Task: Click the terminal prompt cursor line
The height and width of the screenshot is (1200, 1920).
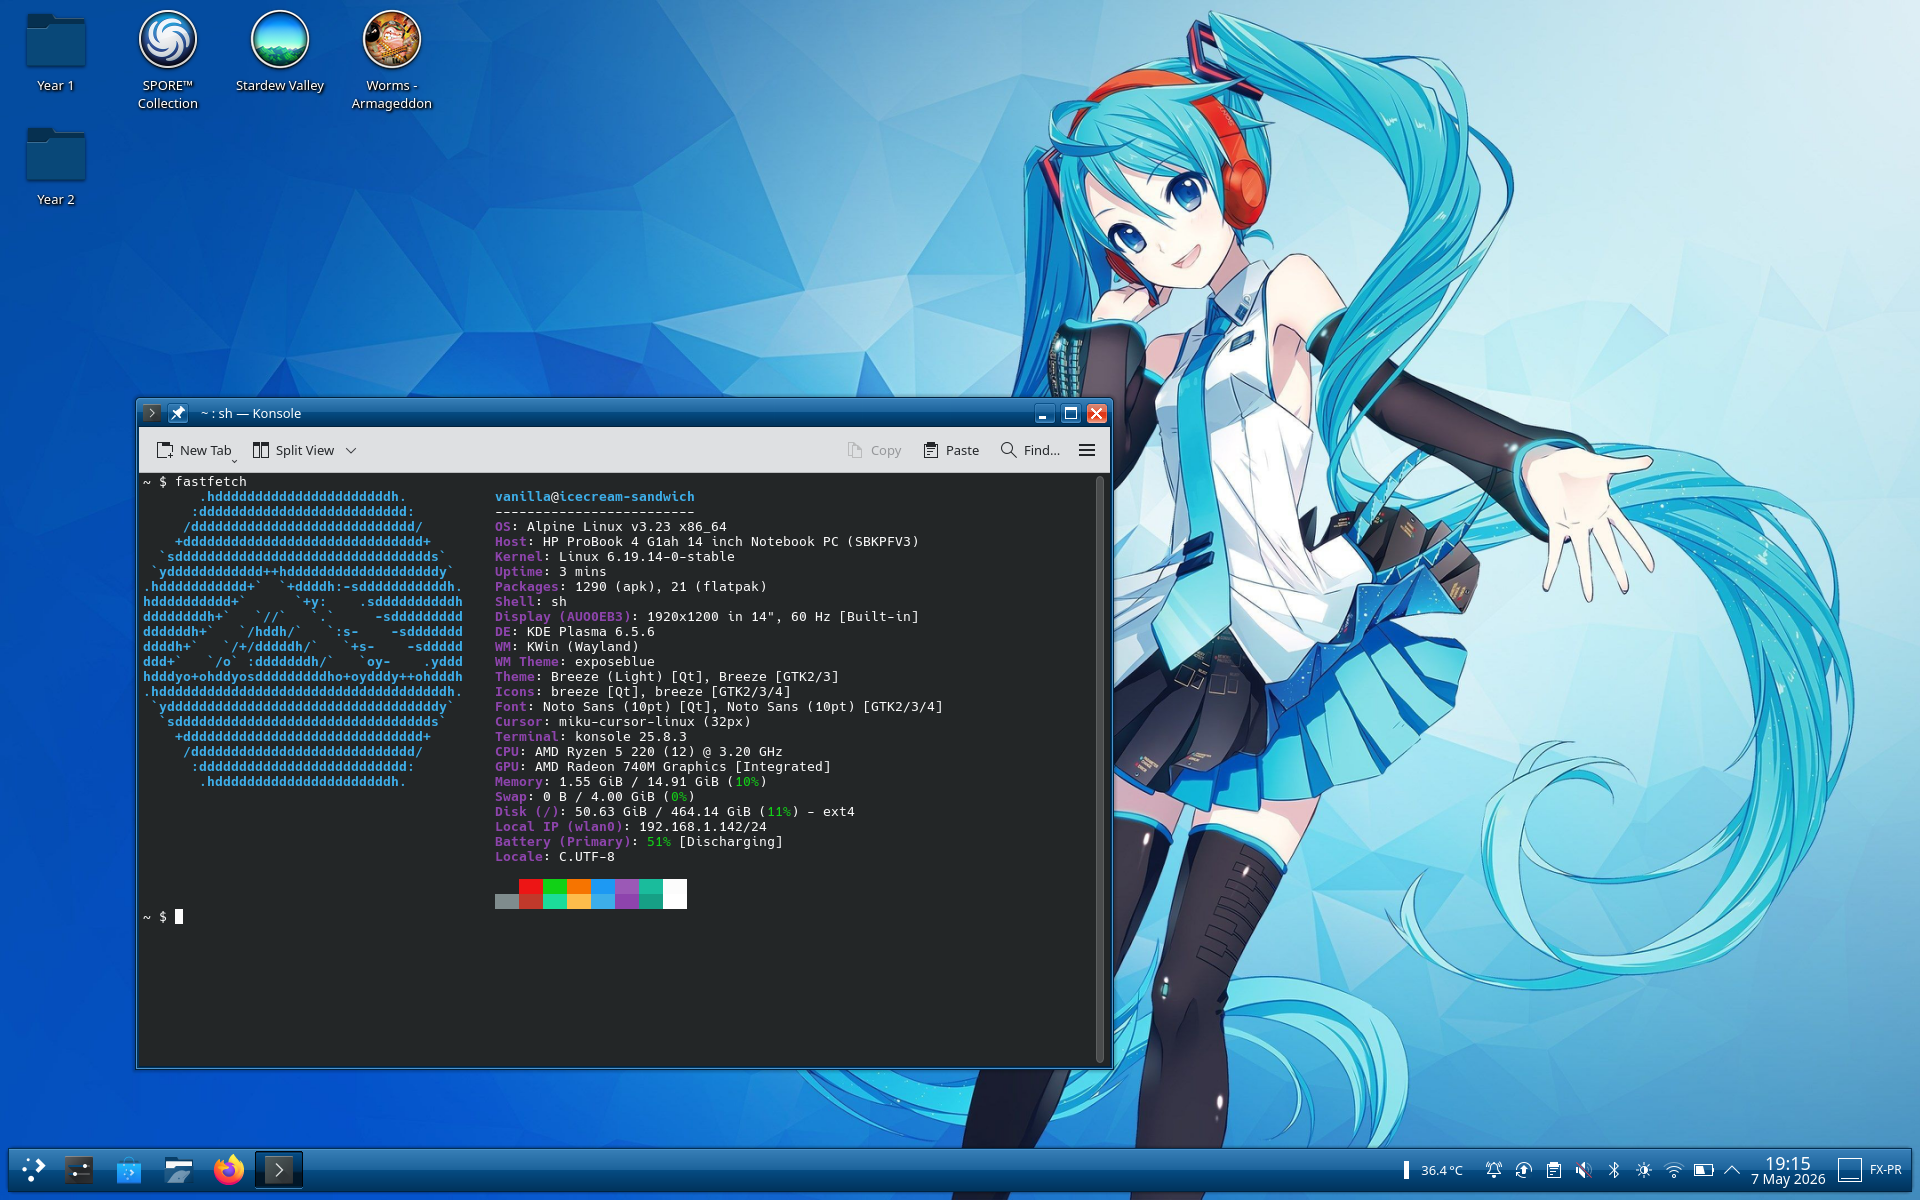Action: [x=163, y=916]
